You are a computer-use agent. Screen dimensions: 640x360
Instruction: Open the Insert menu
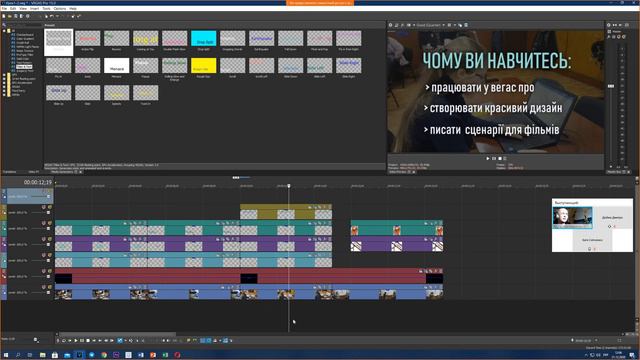(x=35, y=8)
